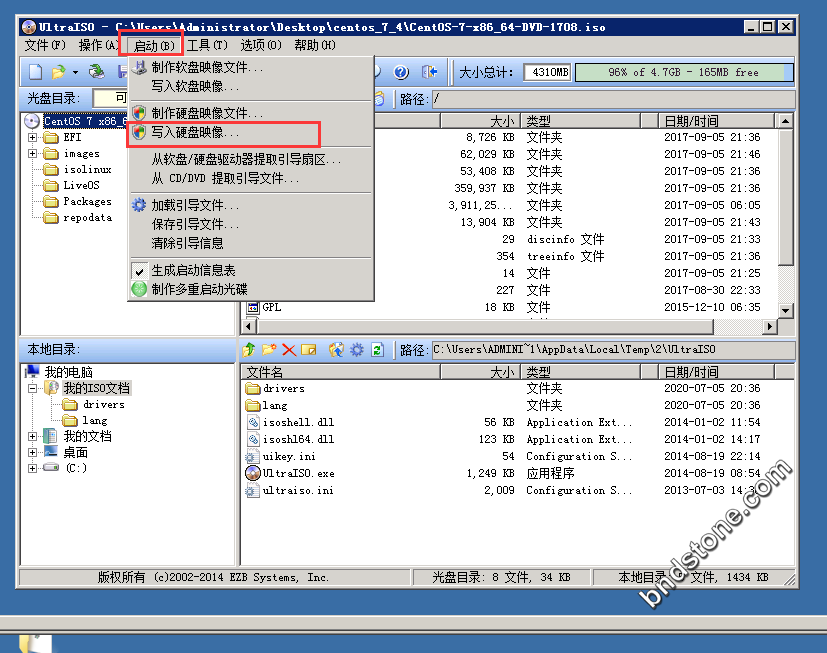Image resolution: width=827 pixels, height=653 pixels.
Task: Click the image list horizontal scroll-left arrow
Action: pos(248,327)
